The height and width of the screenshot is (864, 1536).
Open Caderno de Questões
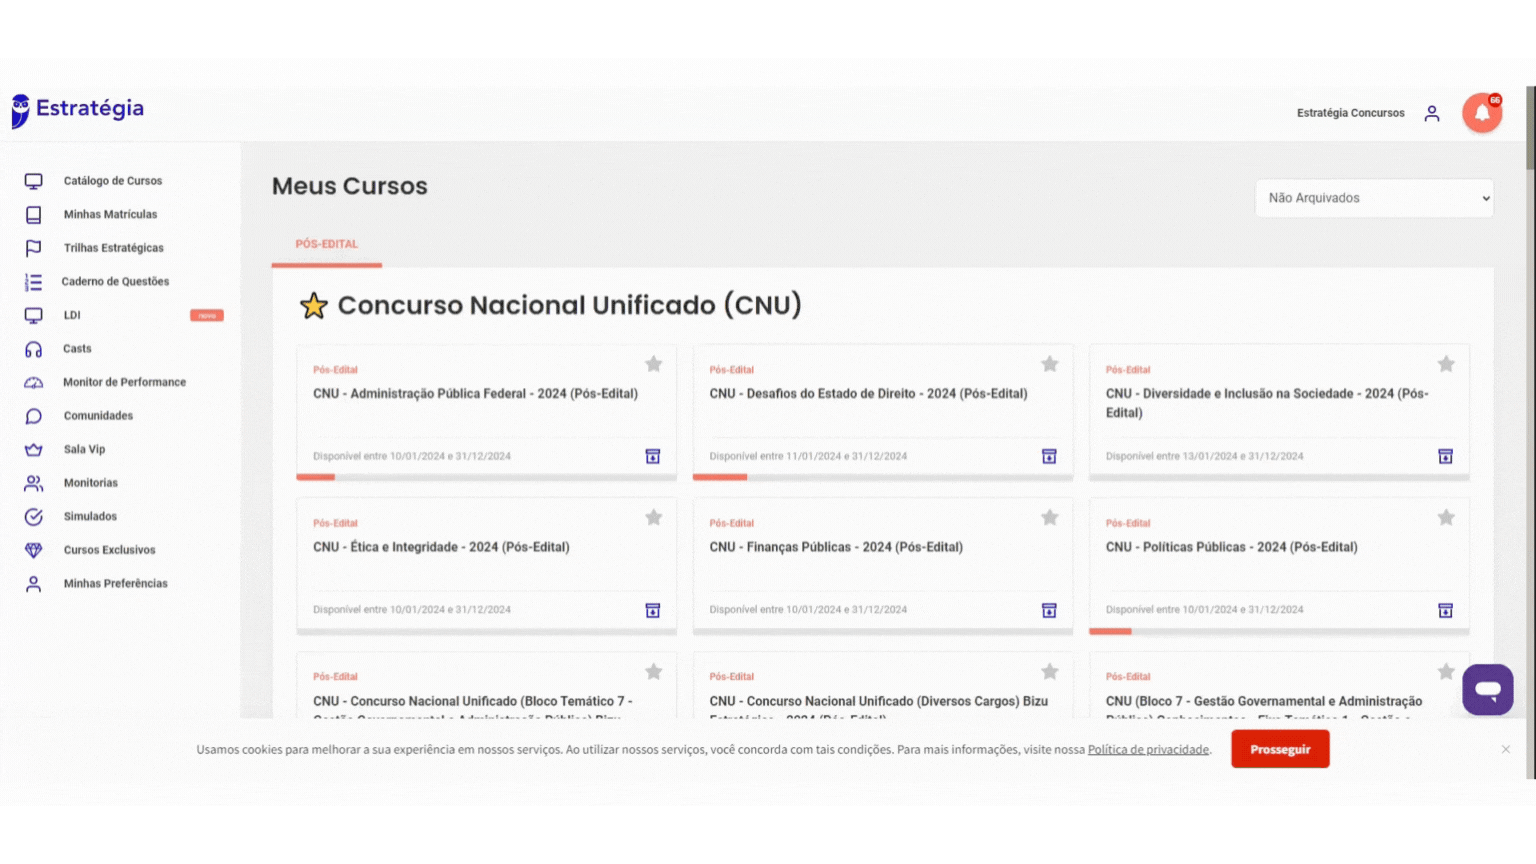pos(115,282)
